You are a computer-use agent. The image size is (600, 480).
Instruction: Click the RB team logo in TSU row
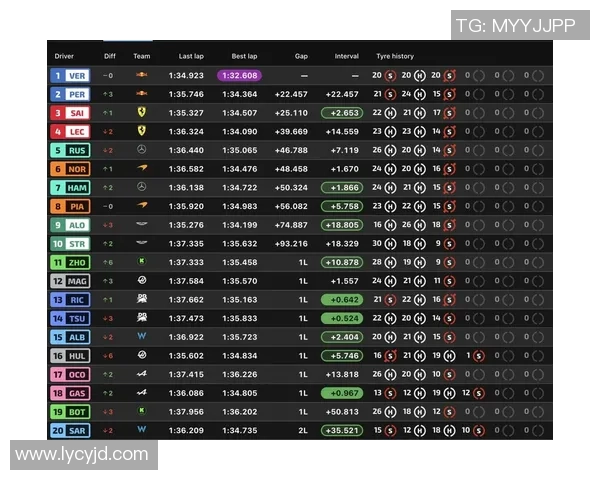click(x=142, y=317)
